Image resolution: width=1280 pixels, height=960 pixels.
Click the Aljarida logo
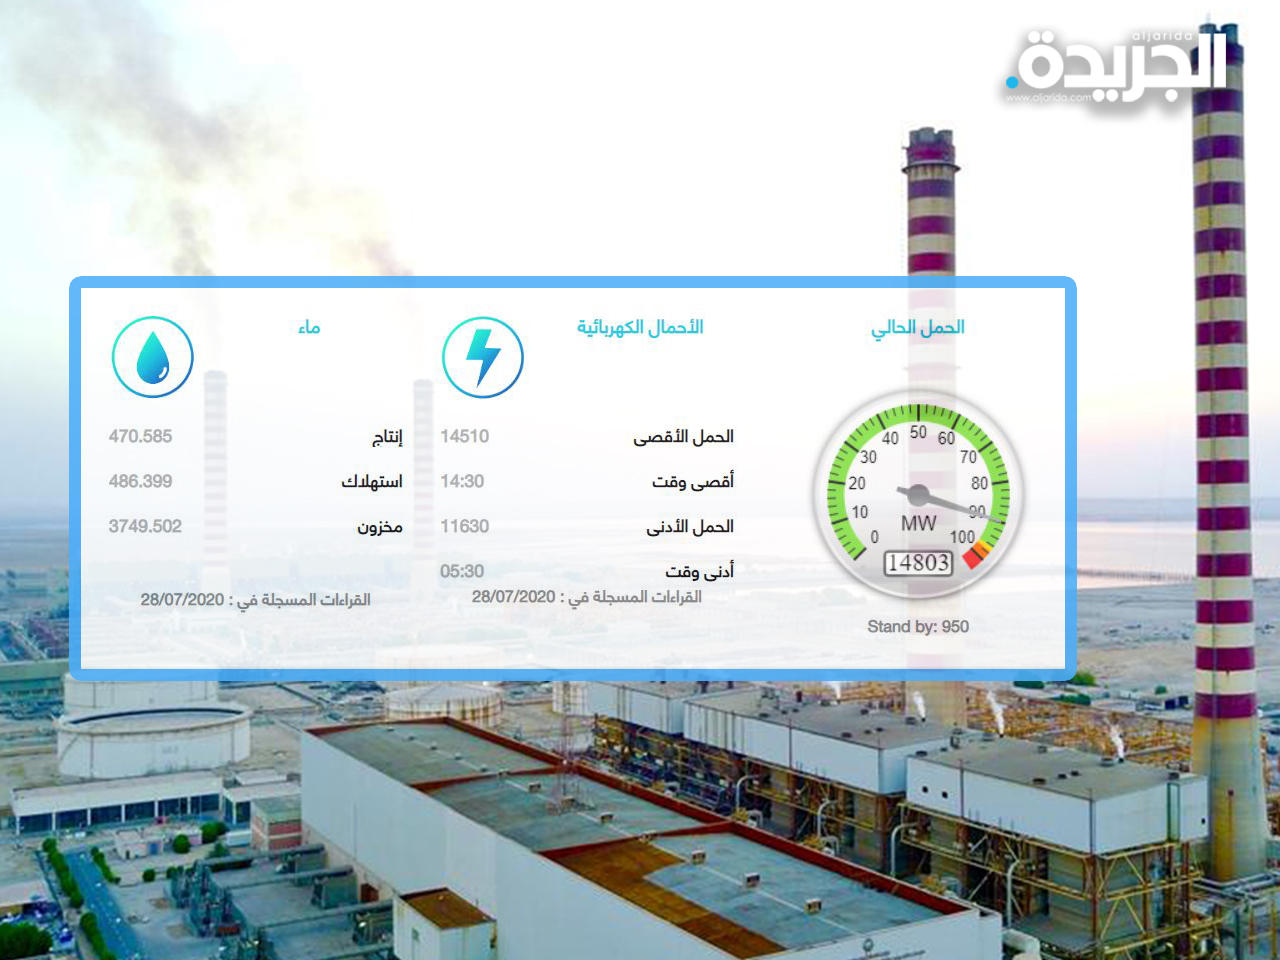pos(1117,65)
